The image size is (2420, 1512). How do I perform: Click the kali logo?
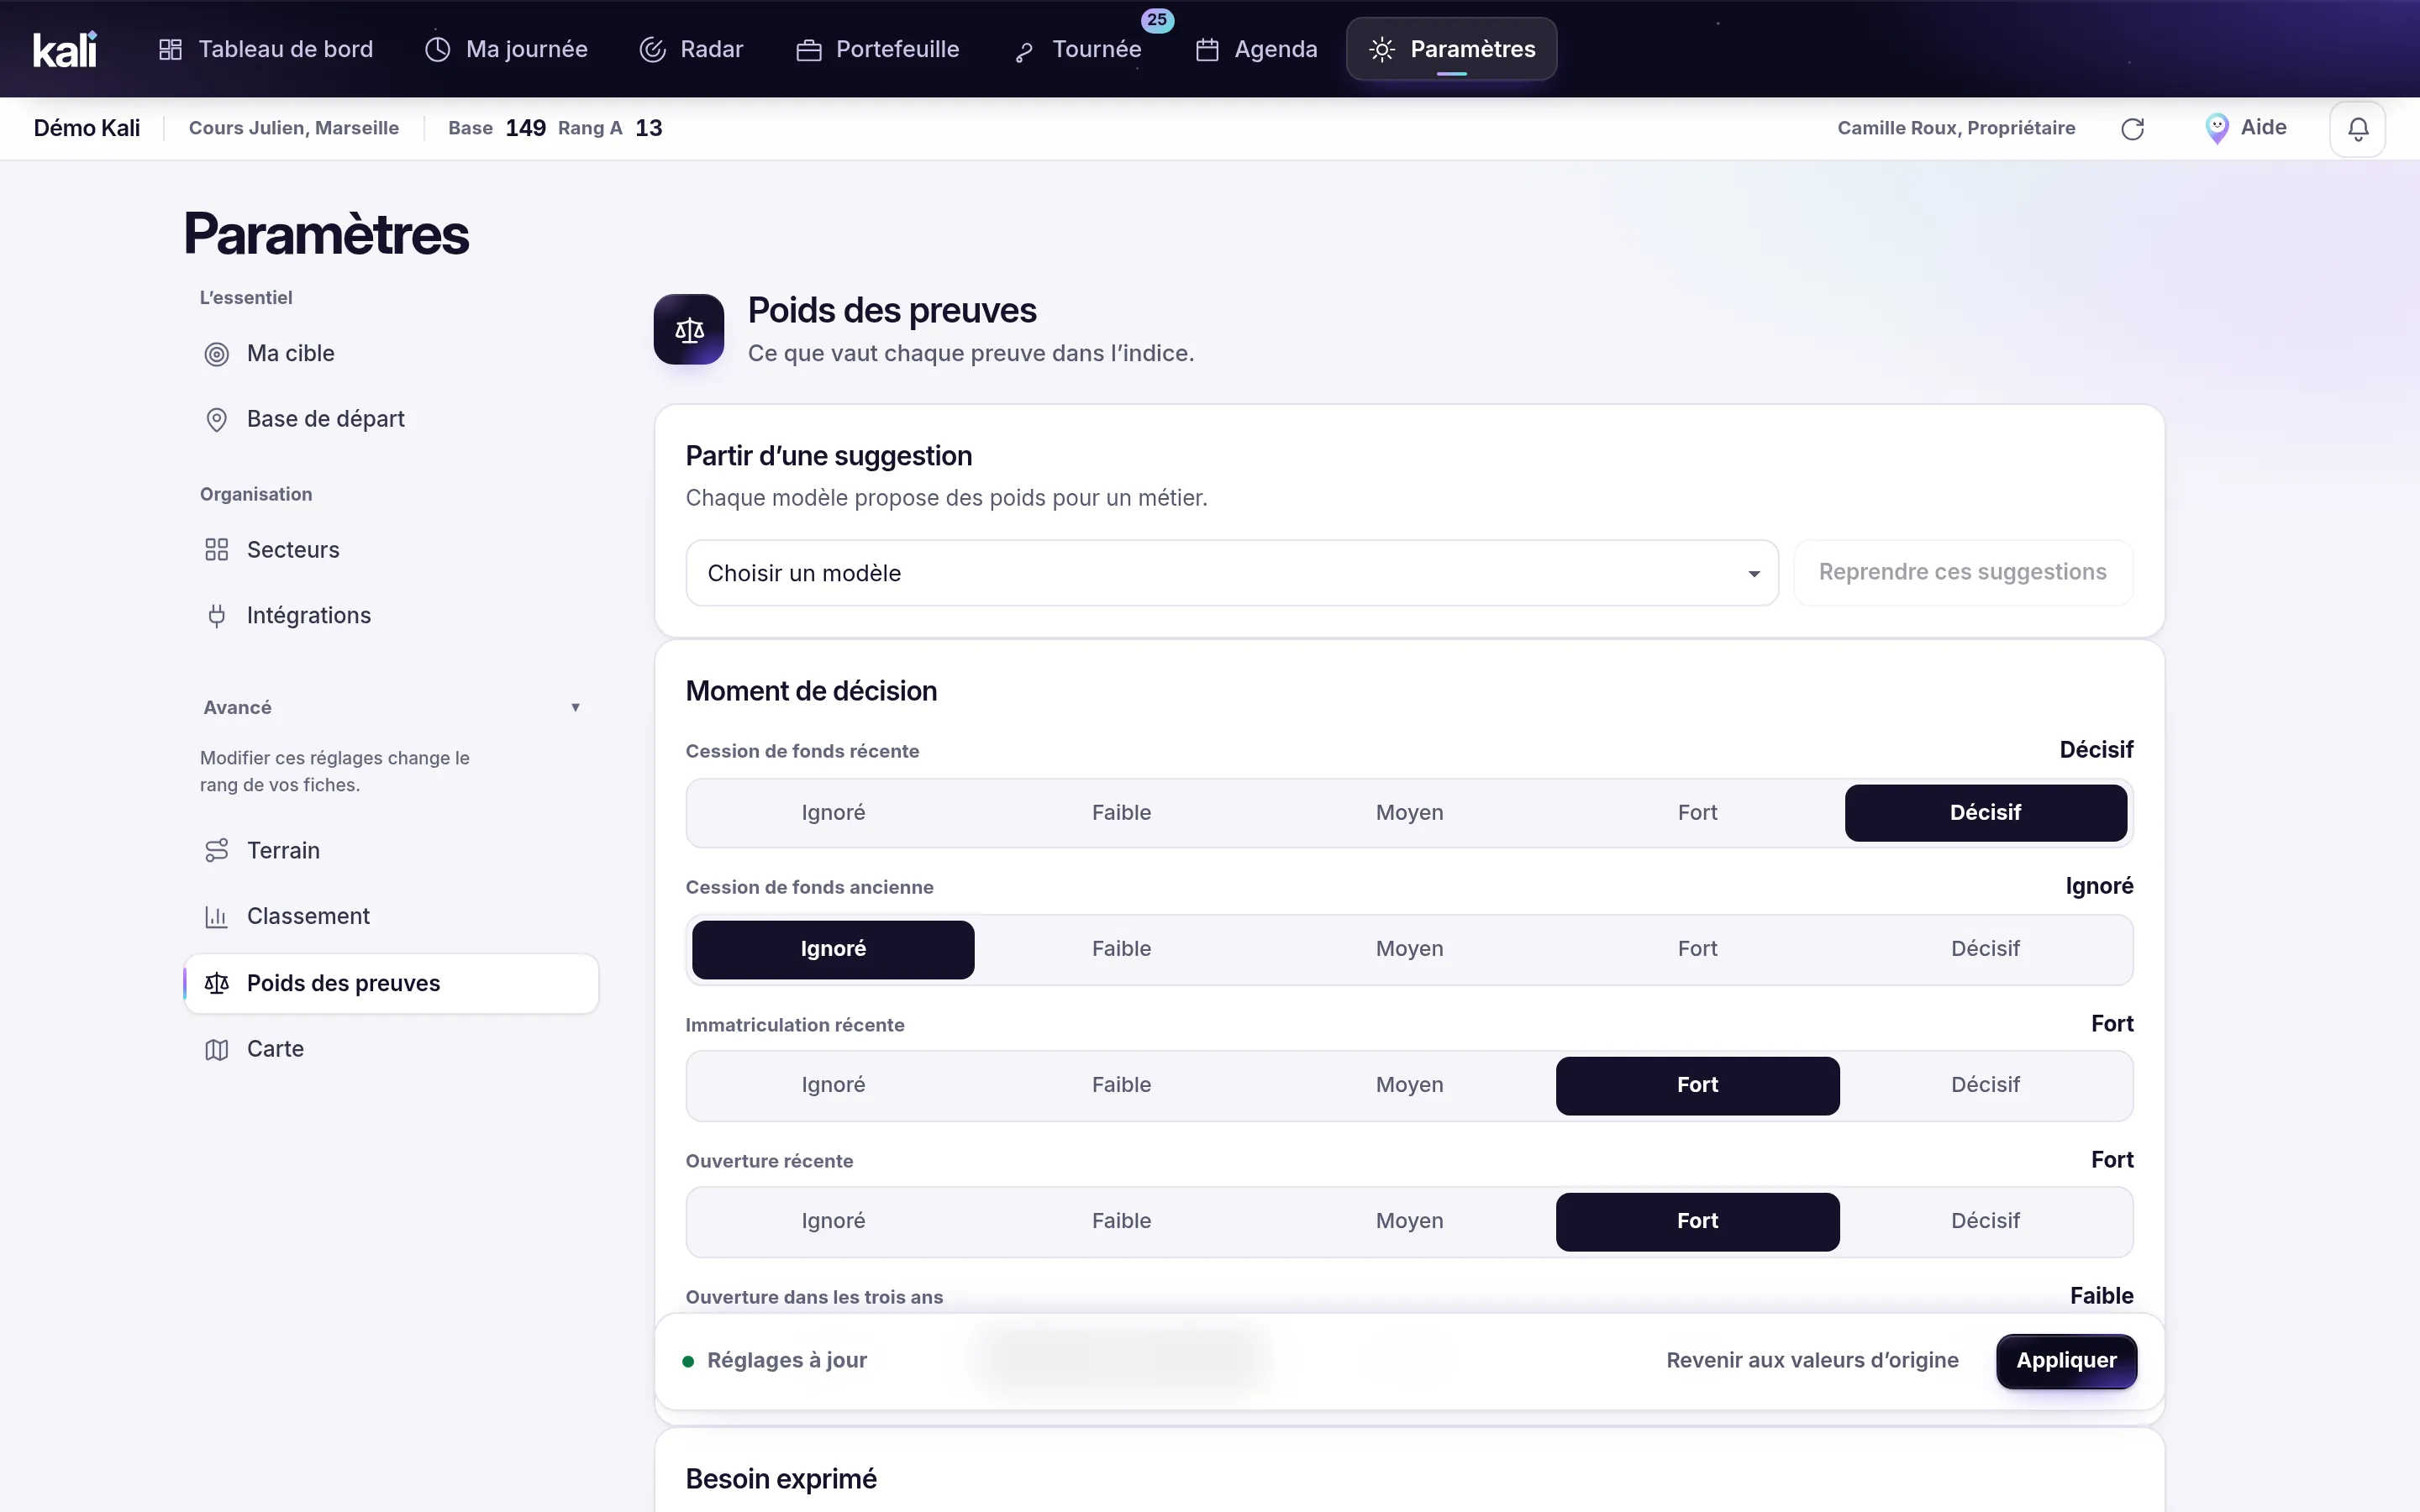pyautogui.click(x=65, y=49)
